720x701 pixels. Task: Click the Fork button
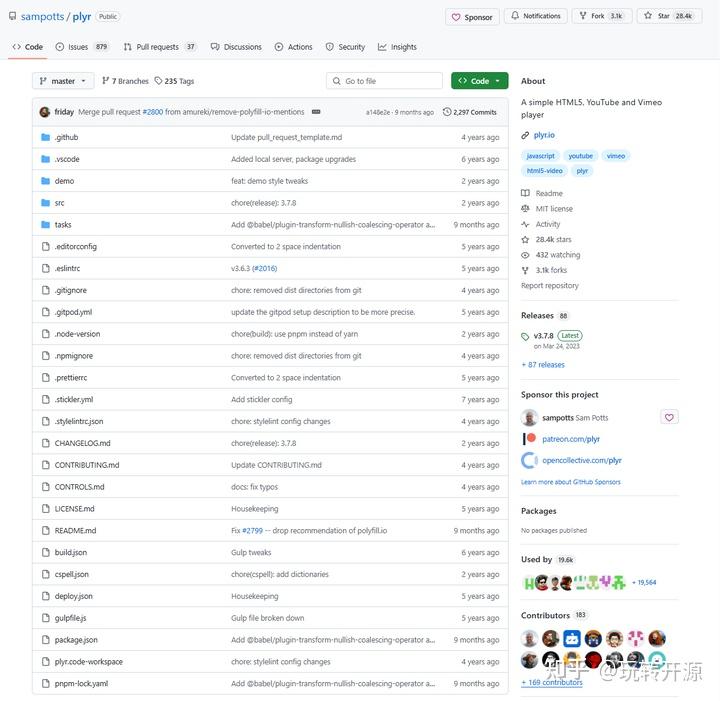(x=602, y=16)
